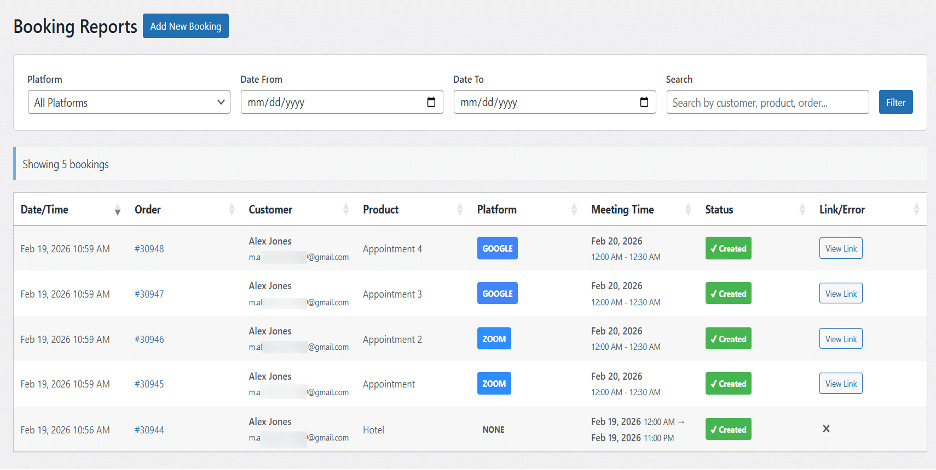Click Created status badge for Hotel order
This screenshot has height=470, width=936.
tap(728, 429)
